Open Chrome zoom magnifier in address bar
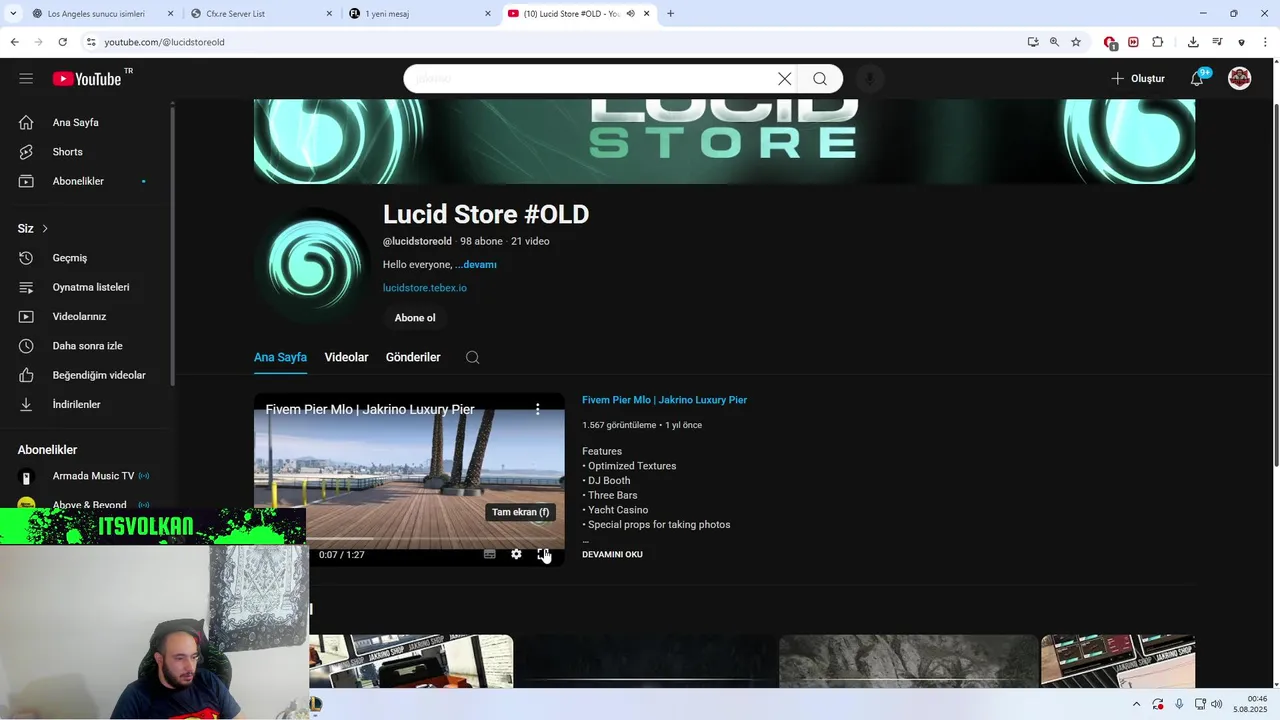Viewport: 1280px width, 720px height. 1054,42
